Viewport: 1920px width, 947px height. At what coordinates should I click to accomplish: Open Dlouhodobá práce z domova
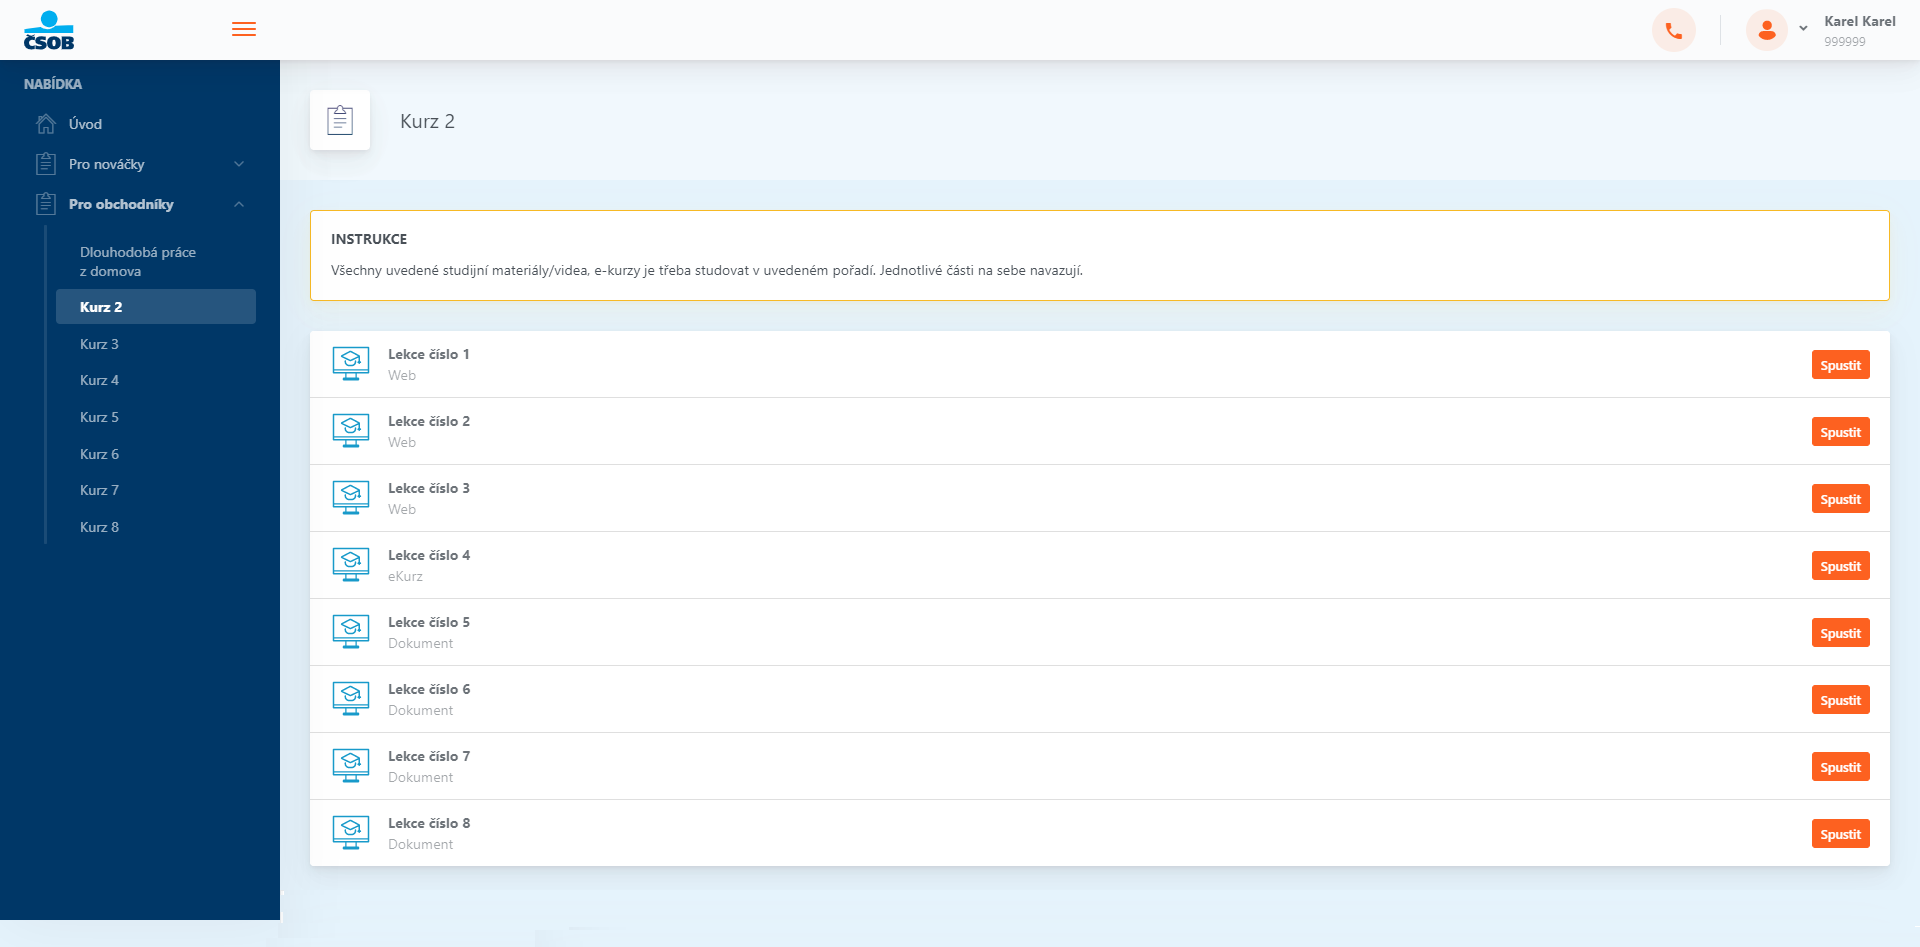pyautogui.click(x=138, y=261)
